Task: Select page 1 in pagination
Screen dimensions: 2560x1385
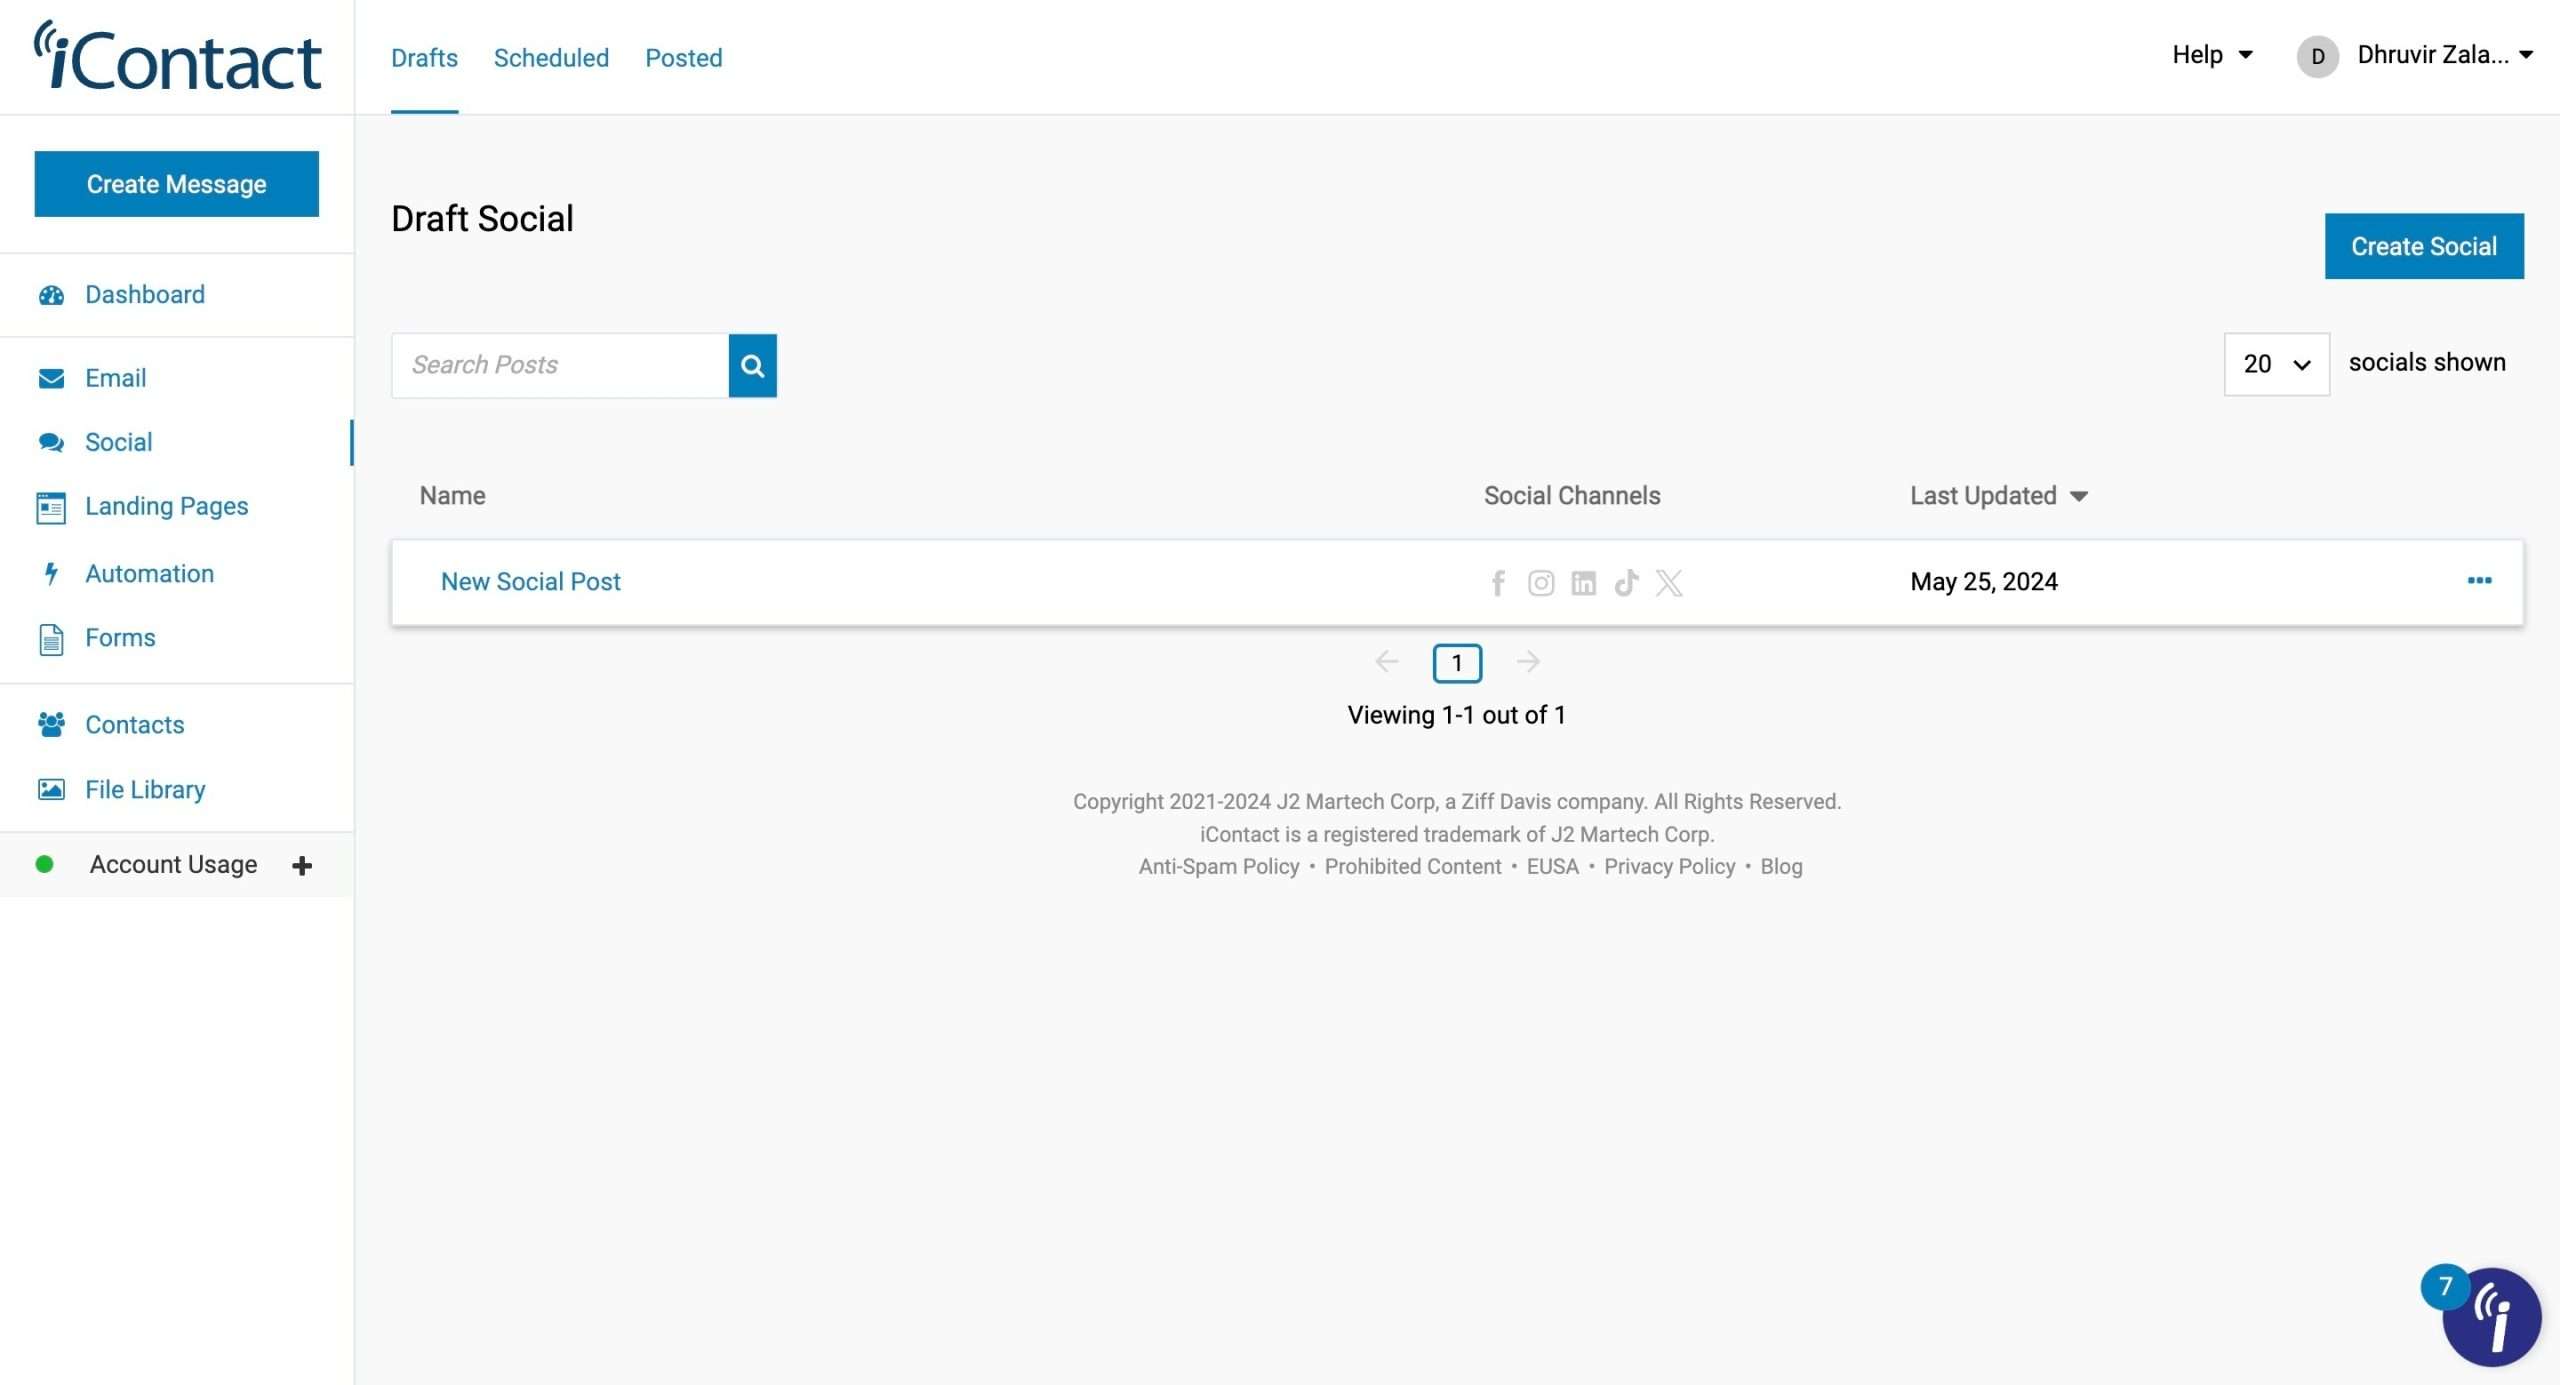Action: (x=1457, y=663)
